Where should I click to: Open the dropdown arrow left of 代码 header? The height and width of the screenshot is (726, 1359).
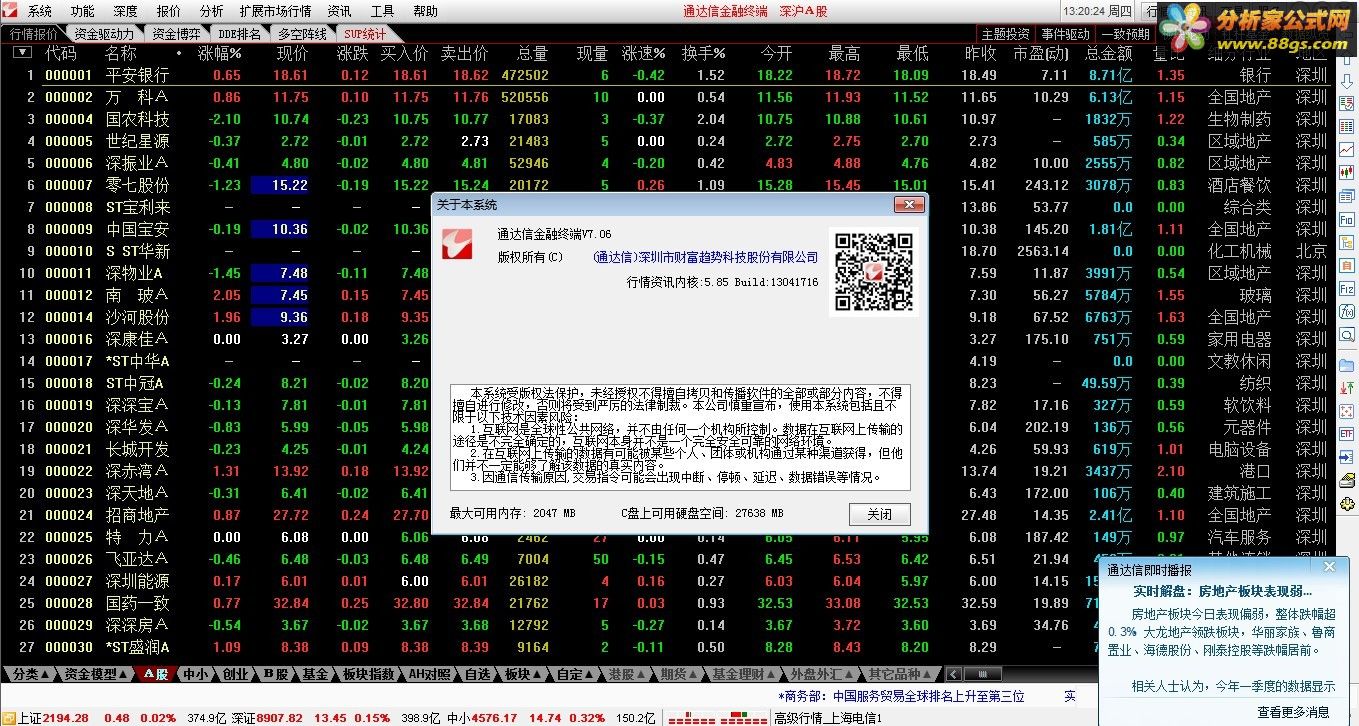(x=21, y=52)
